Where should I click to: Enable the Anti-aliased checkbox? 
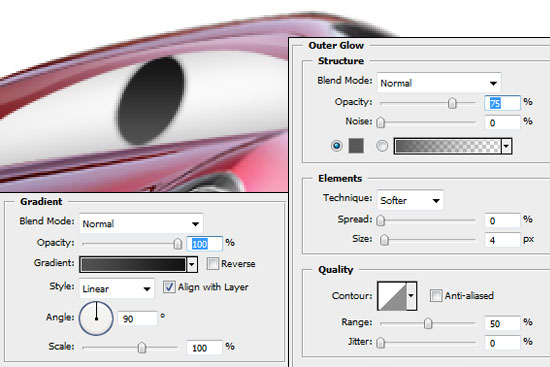pyautogui.click(x=436, y=295)
